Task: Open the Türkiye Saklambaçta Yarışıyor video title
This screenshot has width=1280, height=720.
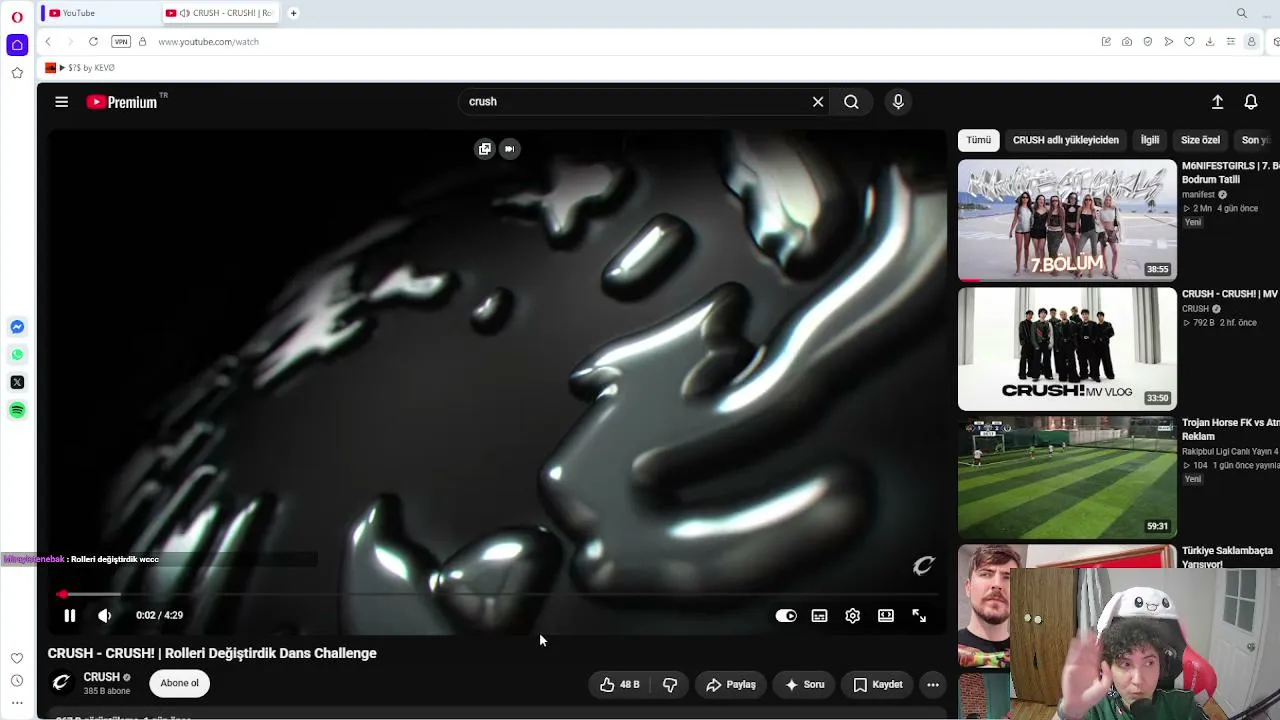Action: coord(1227,557)
